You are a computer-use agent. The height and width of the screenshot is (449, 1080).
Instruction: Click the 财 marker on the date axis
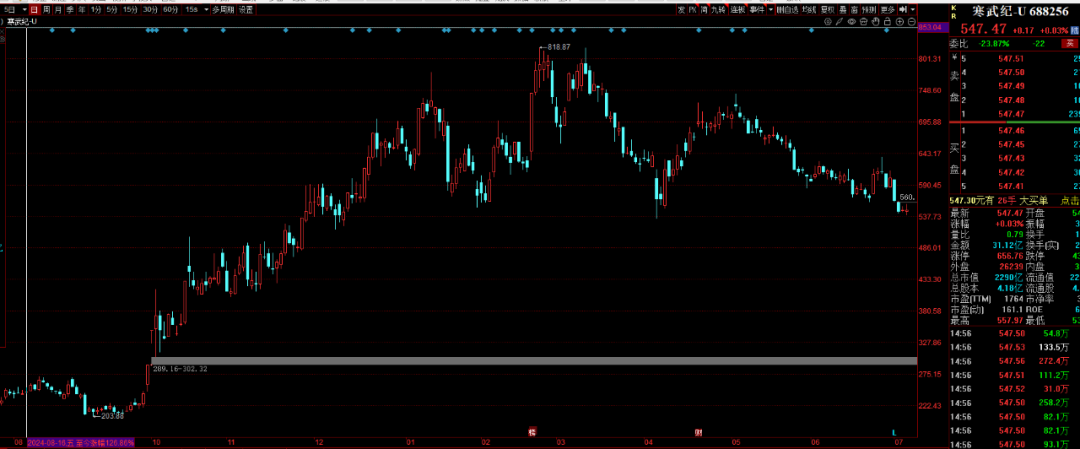click(698, 432)
